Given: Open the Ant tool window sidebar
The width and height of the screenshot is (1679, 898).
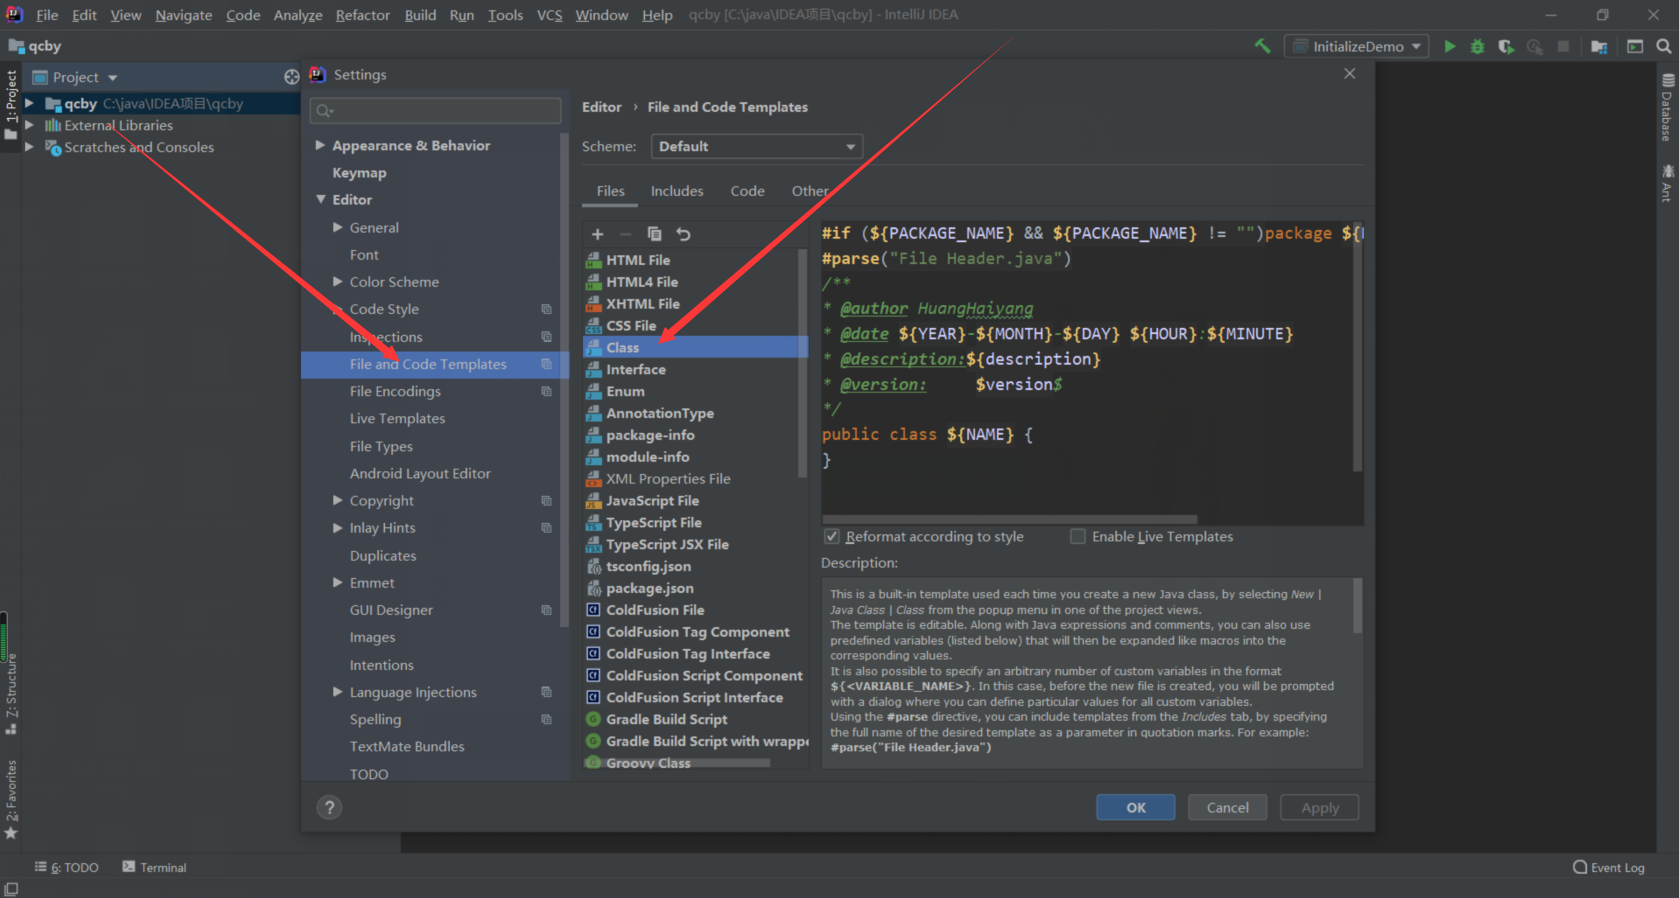Looking at the screenshot, I should (1667, 184).
